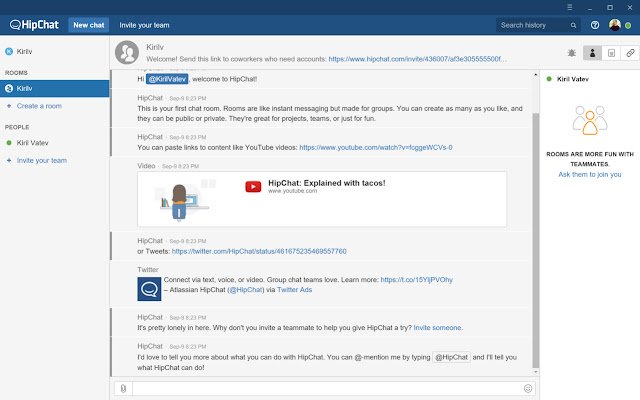Open the t.co shortened link in tweet
This screenshot has height=400, width=640.
tap(416, 280)
